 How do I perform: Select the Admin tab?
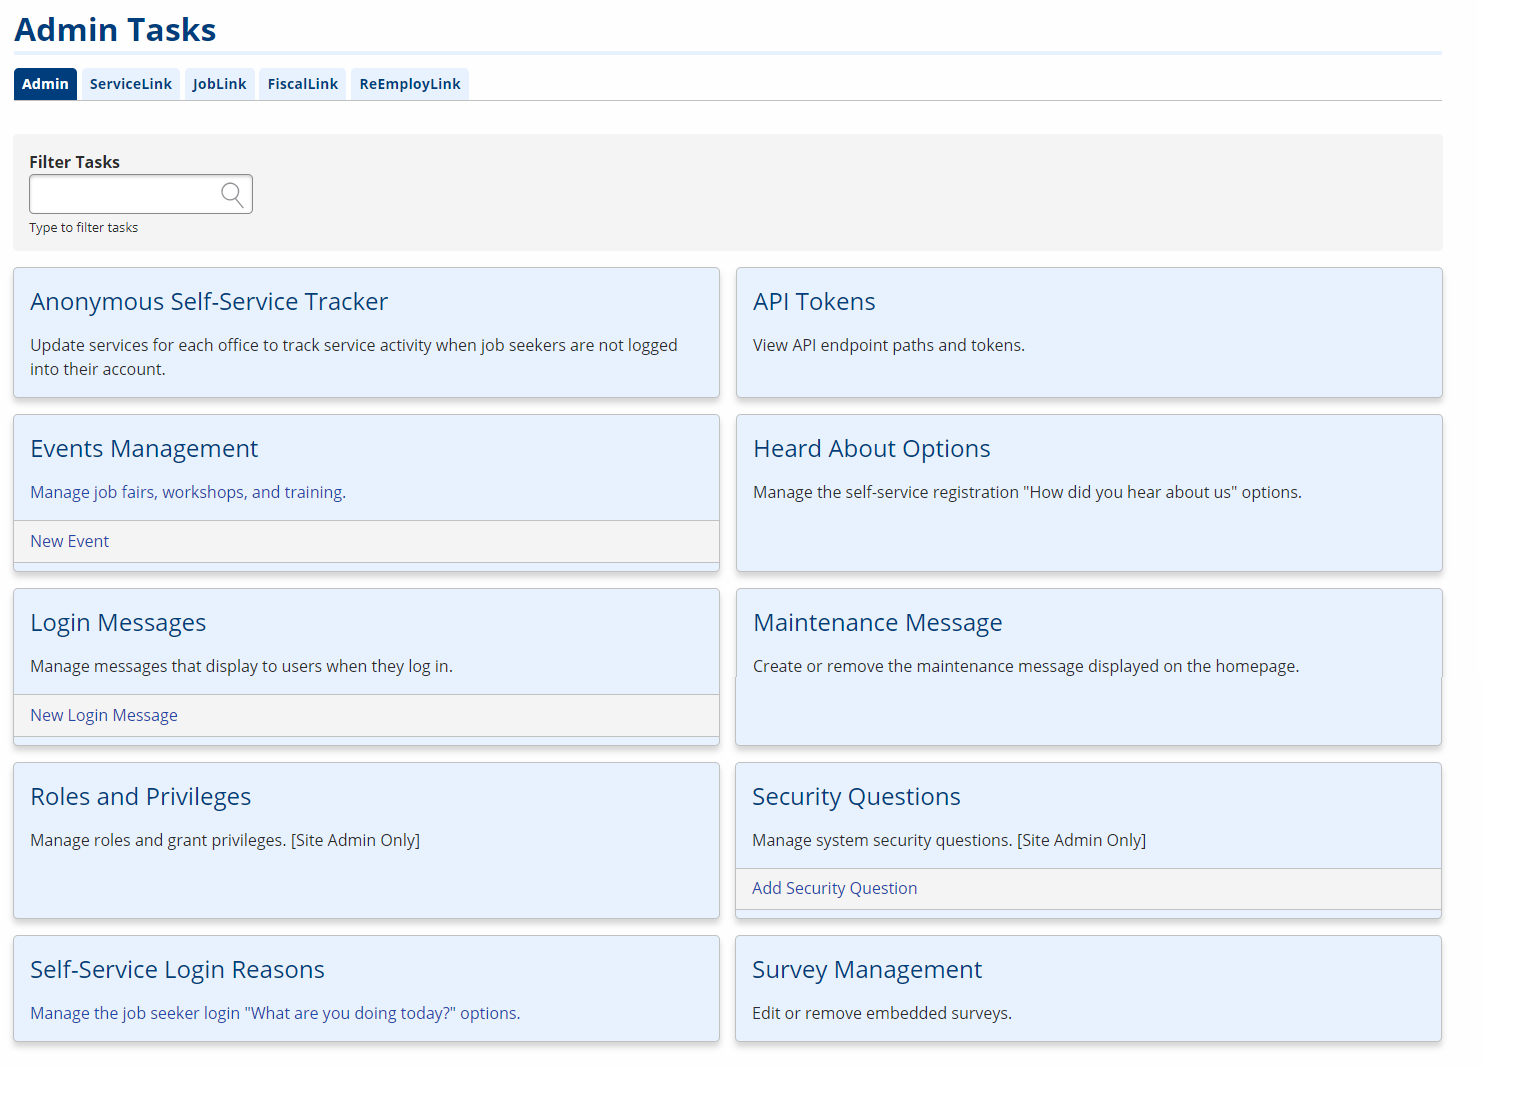pyautogui.click(x=45, y=84)
